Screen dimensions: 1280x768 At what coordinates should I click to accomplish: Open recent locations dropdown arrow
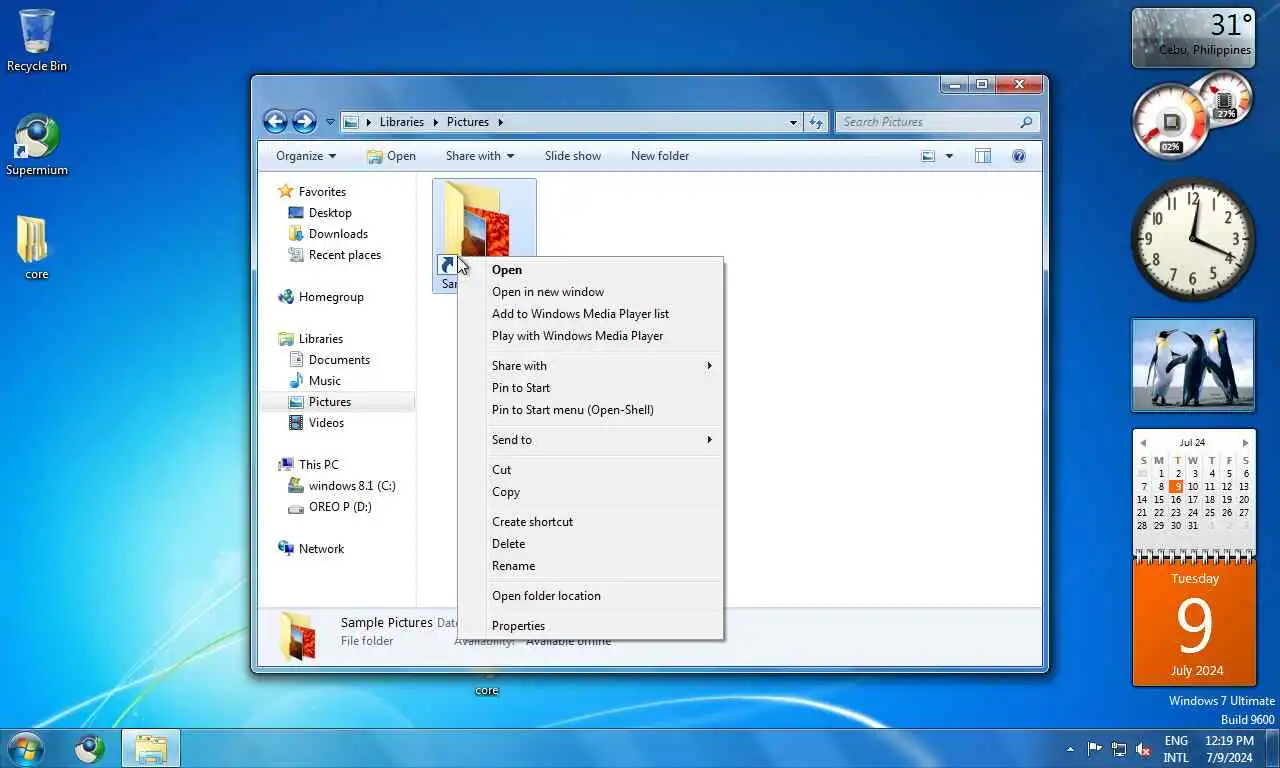pyautogui.click(x=330, y=122)
